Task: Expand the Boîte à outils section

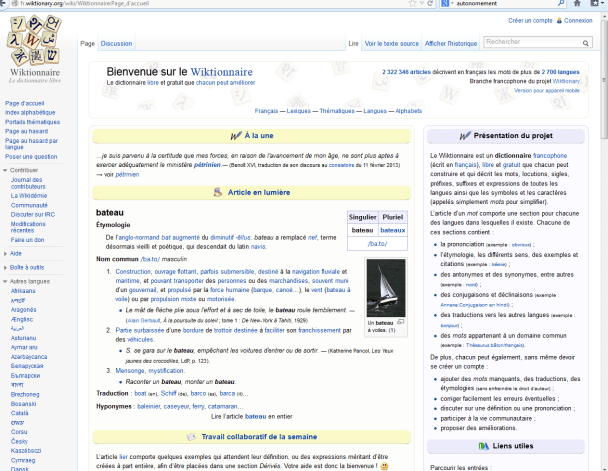Action: tap(5, 267)
